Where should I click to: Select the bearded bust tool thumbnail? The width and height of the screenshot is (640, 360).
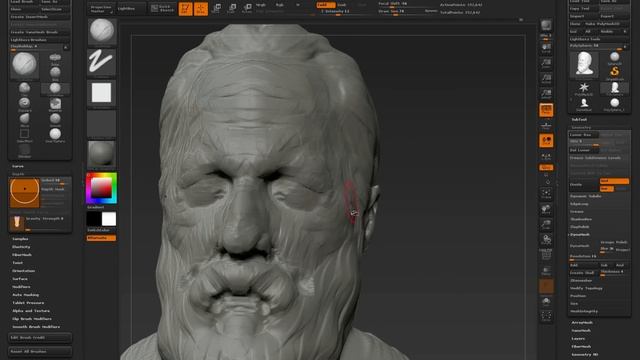[x=584, y=63]
